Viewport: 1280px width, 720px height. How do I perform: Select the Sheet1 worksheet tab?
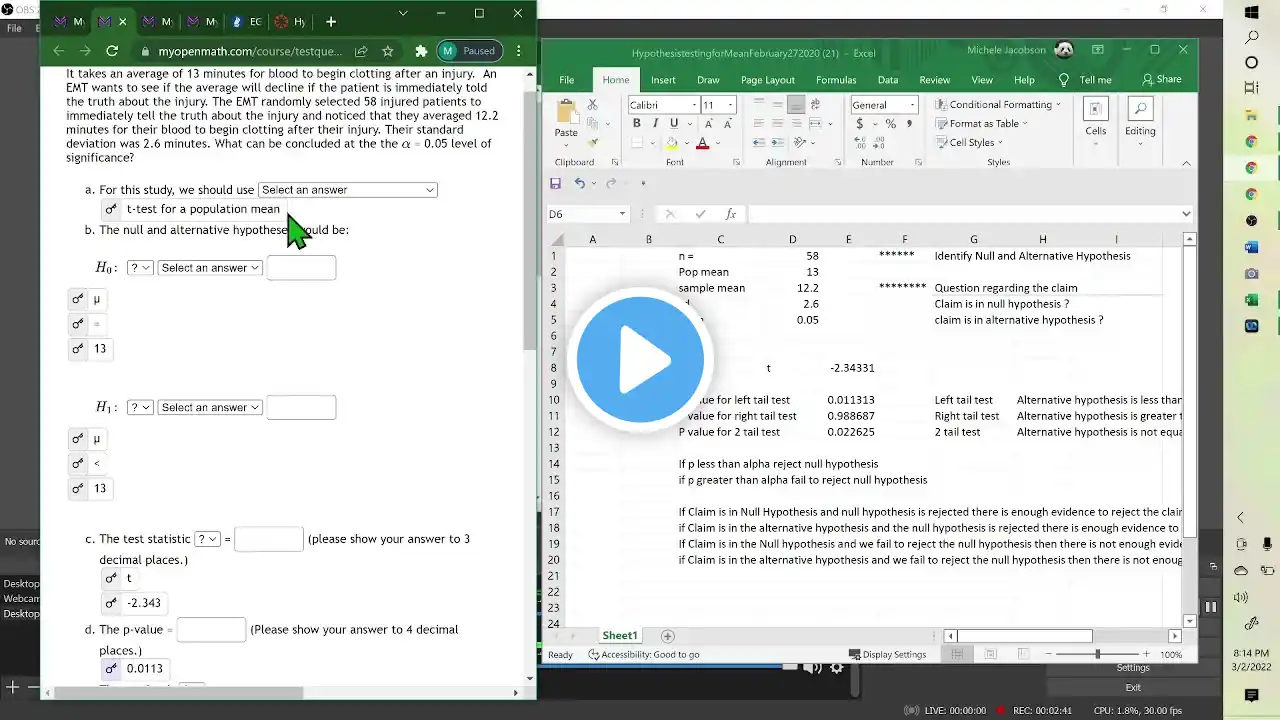click(620, 636)
